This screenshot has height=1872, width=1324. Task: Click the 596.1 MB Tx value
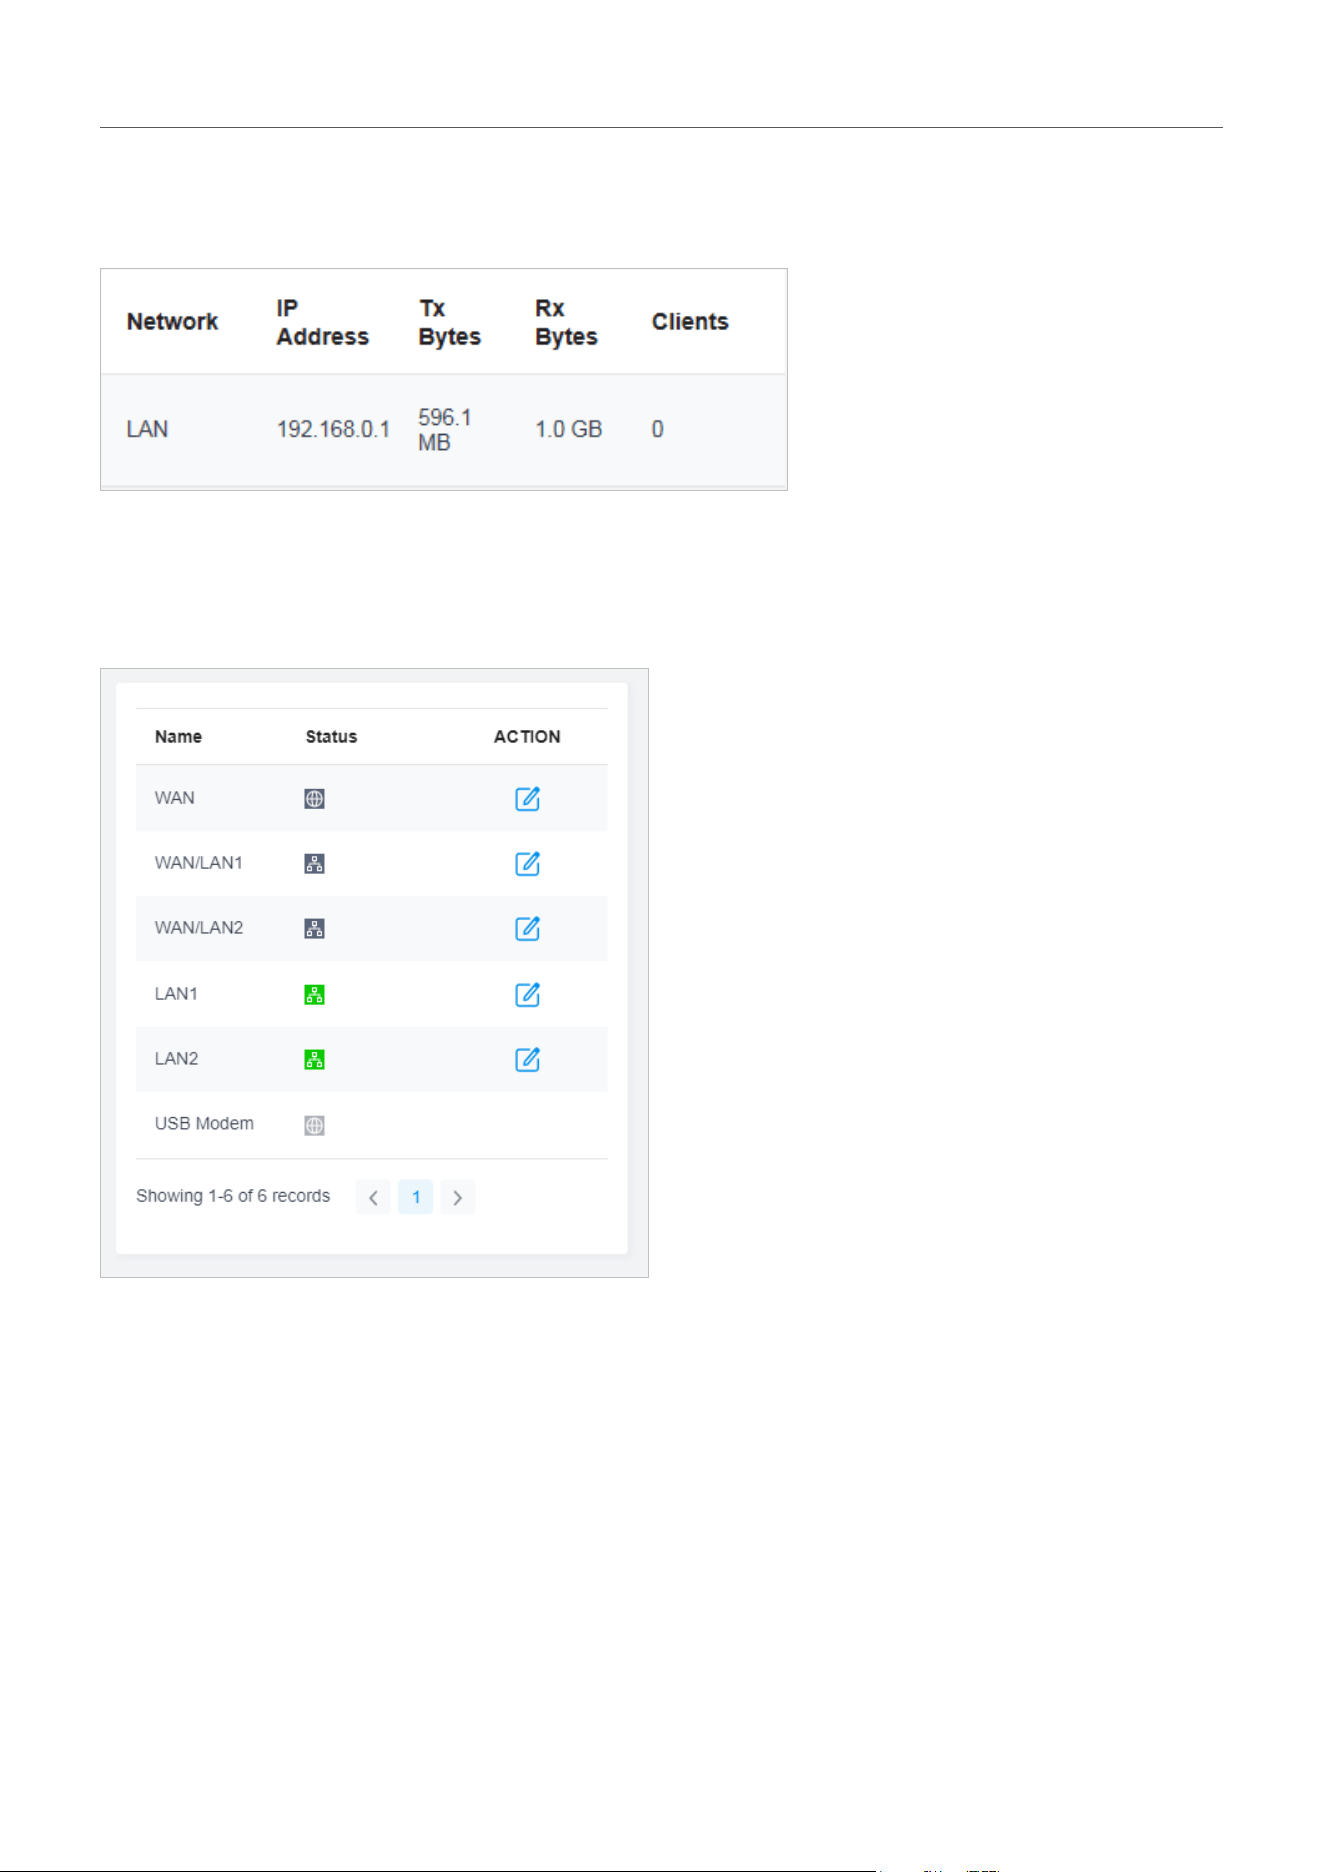[445, 430]
